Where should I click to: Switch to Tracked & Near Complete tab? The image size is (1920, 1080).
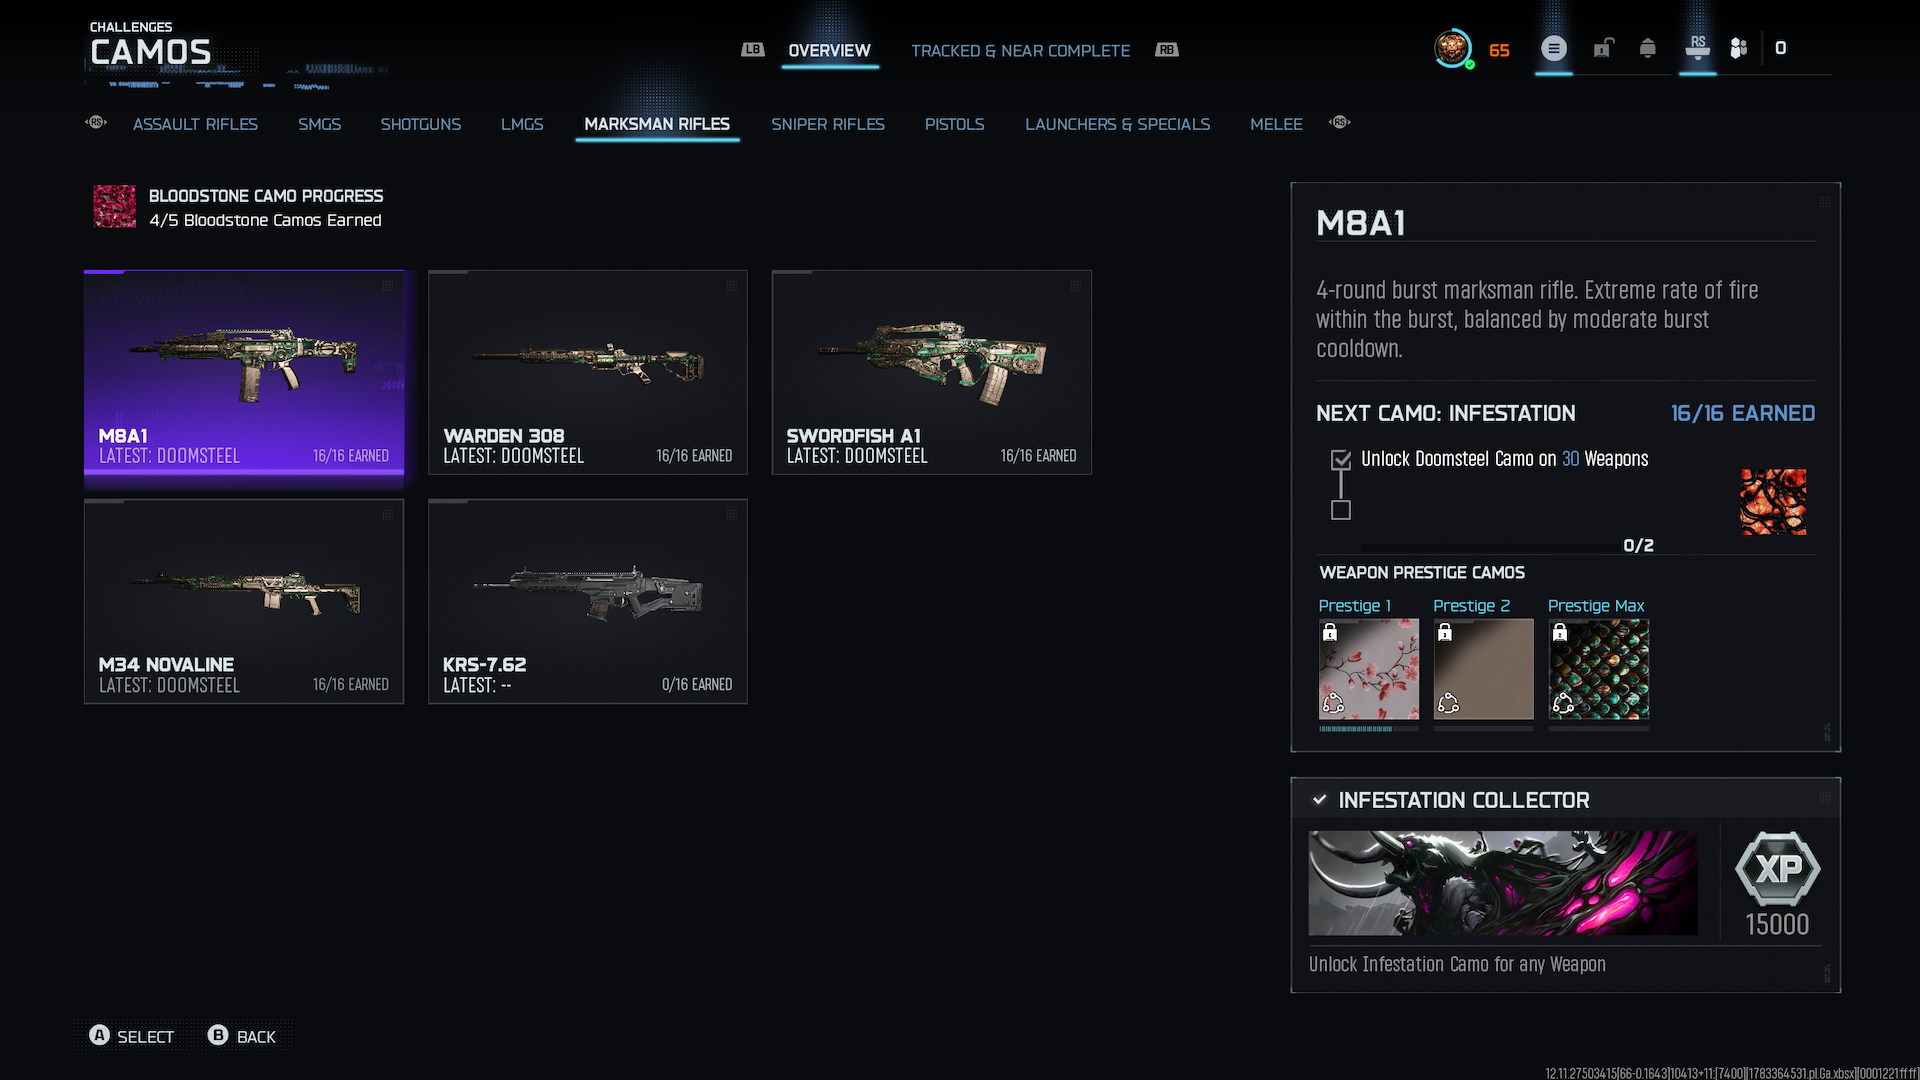tap(1020, 51)
